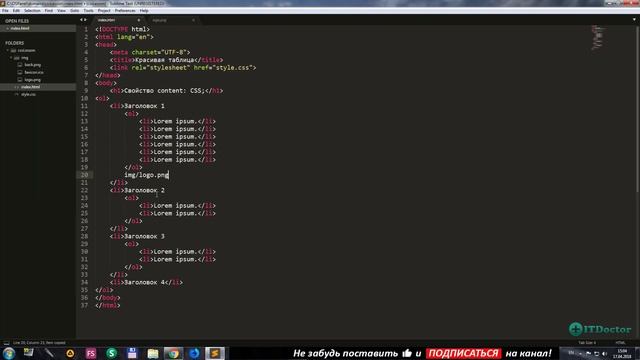640x360 pixels.
Task: Open the Help menu
Action: 144,11
